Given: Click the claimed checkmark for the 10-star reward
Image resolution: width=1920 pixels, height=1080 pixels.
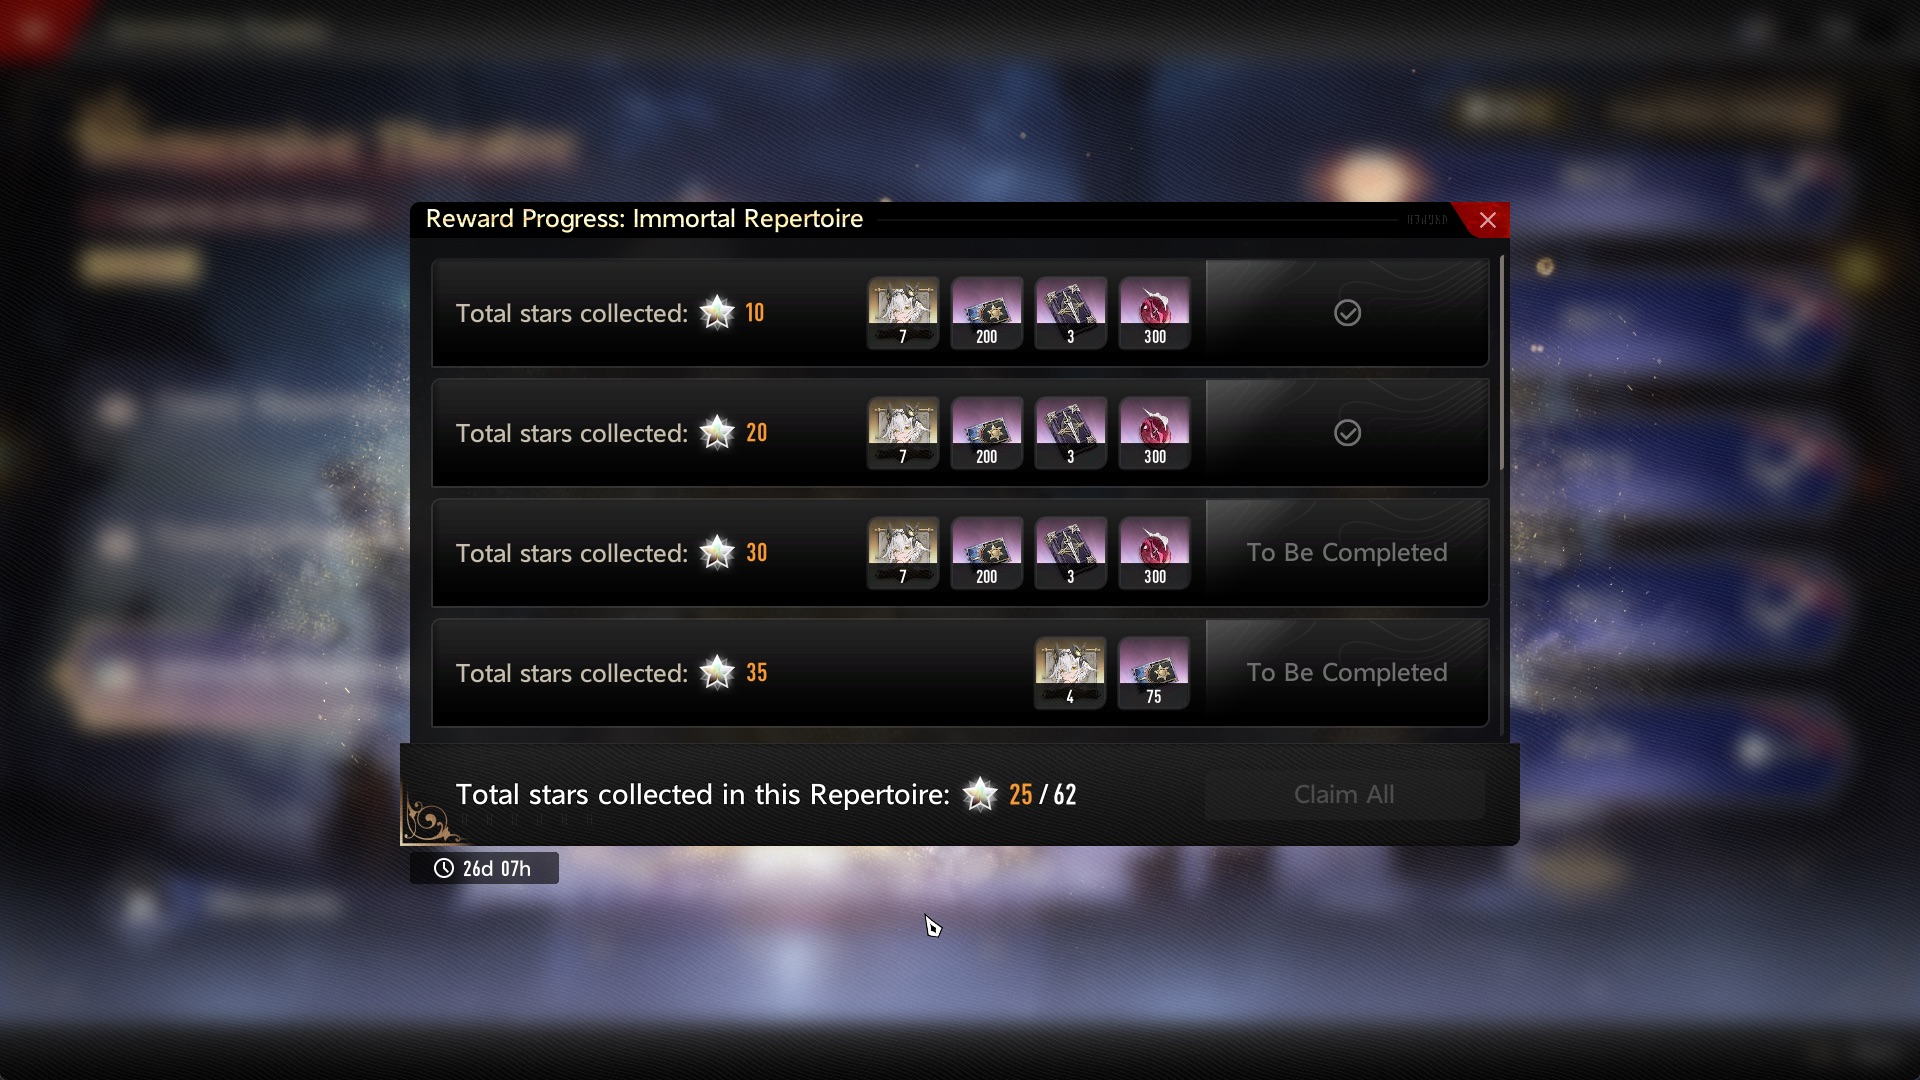Looking at the screenshot, I should (x=1347, y=313).
